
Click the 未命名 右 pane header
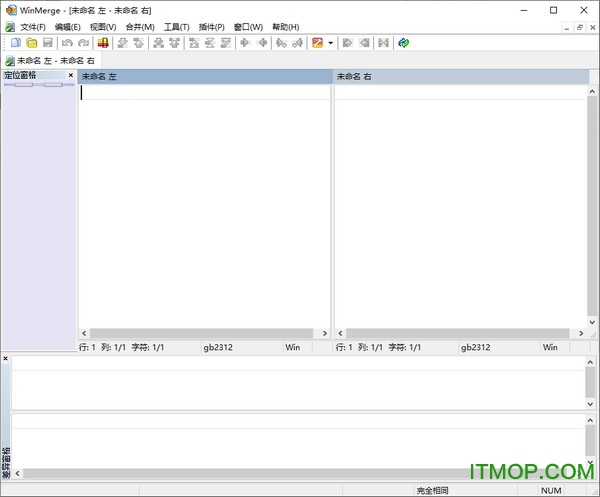pos(461,77)
